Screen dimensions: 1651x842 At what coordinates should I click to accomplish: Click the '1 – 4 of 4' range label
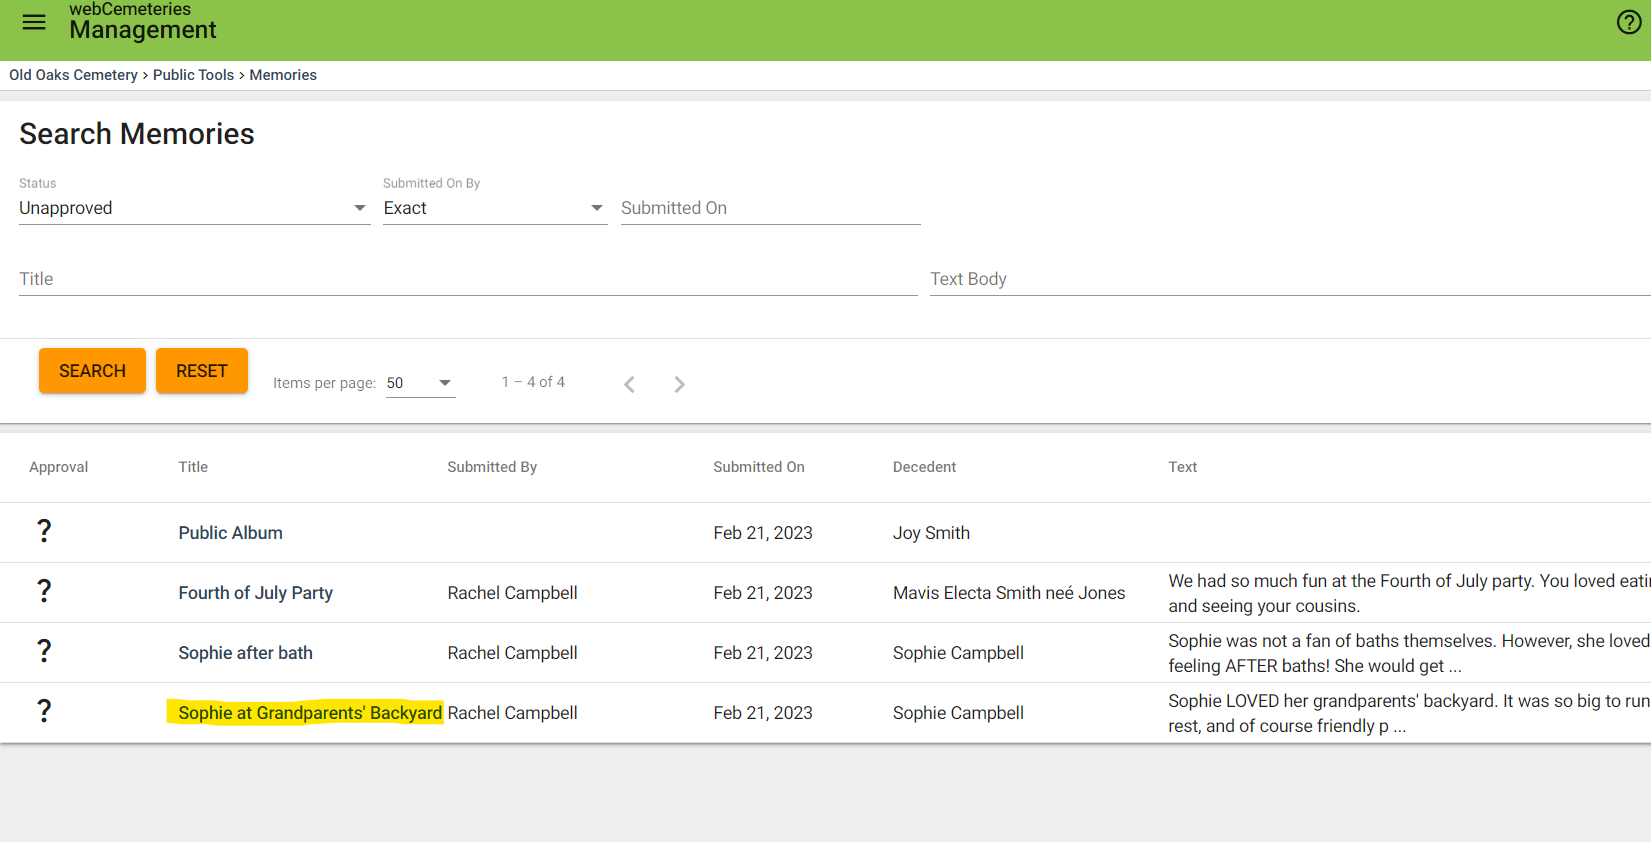(533, 382)
